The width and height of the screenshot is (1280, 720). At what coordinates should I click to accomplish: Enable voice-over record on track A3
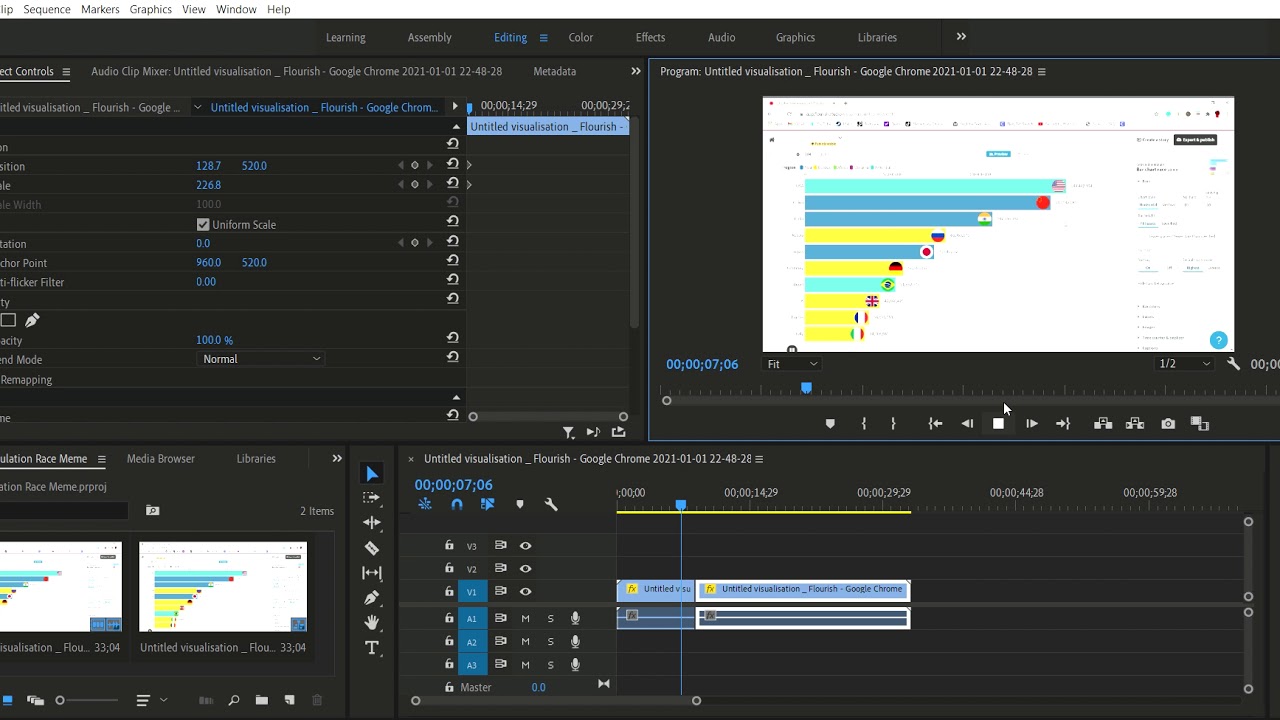pyautogui.click(x=575, y=665)
